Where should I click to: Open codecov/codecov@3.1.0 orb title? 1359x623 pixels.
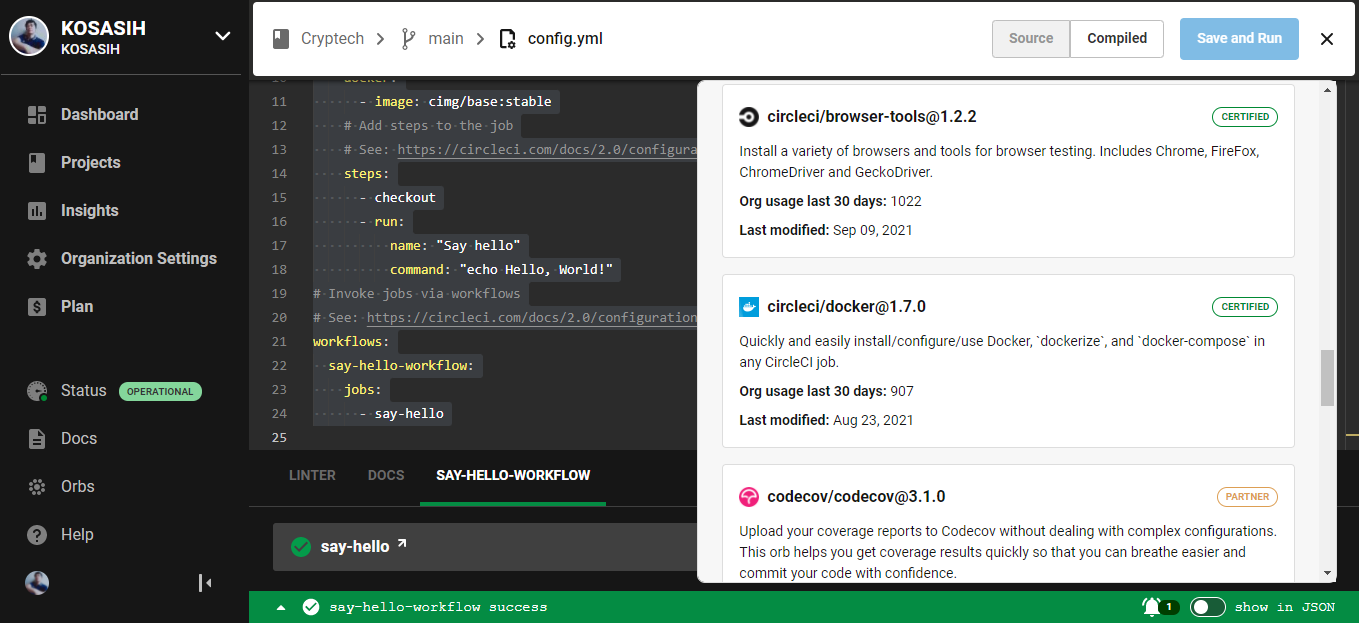click(856, 497)
